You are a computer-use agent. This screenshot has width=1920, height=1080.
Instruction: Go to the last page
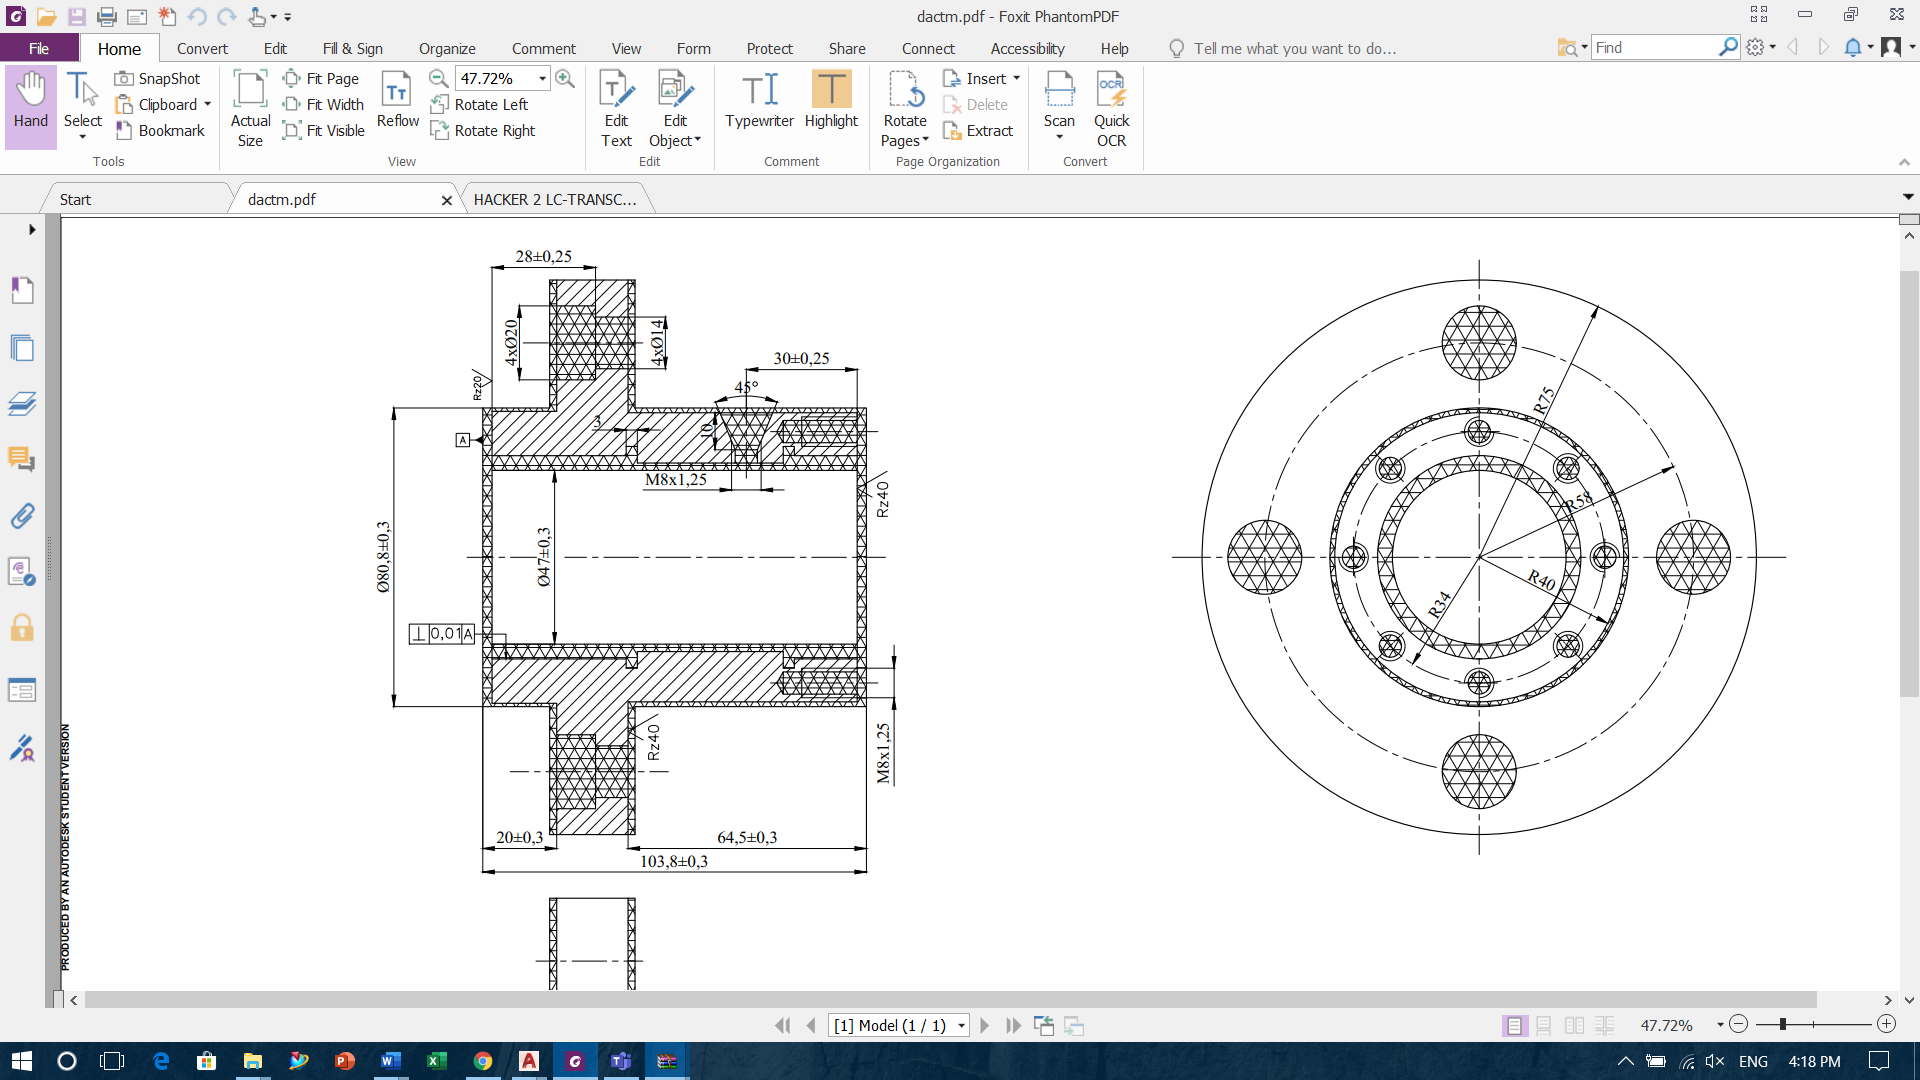[1013, 1025]
